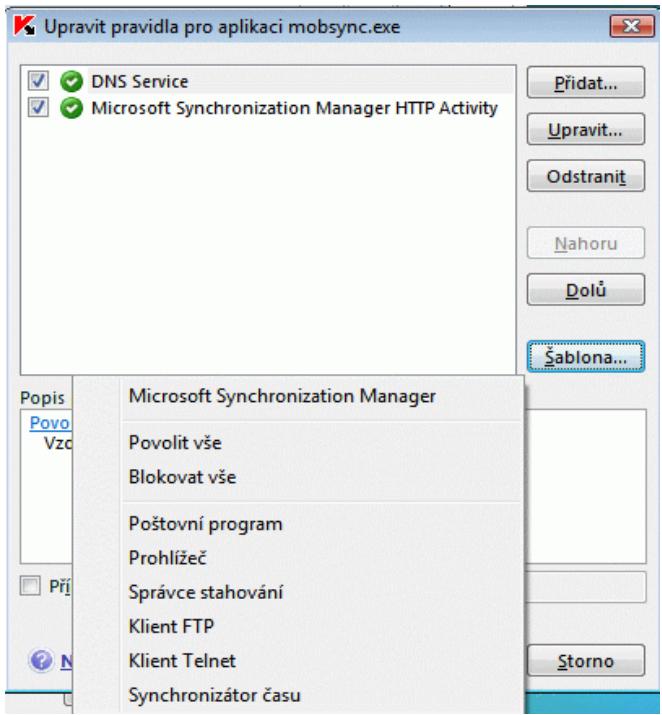Move the rule down with Dolů

586,290
